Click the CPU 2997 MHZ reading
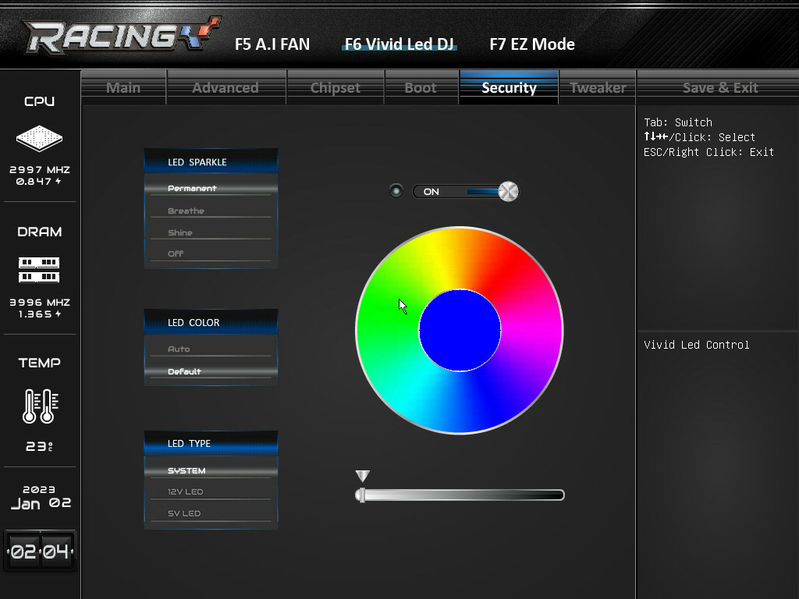Viewport: 799px width, 599px height. pos(40,170)
